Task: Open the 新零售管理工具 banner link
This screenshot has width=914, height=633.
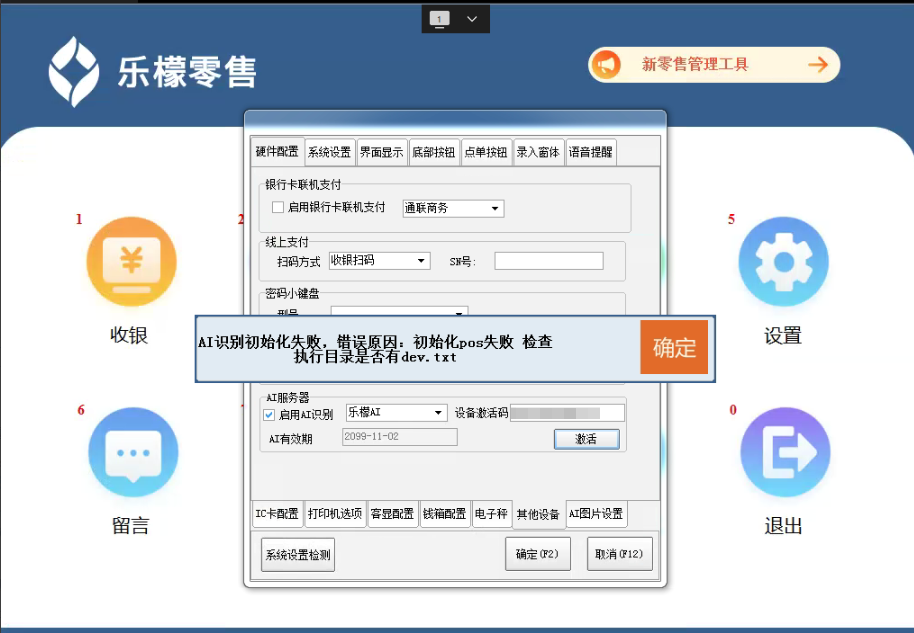Action: 714,65
